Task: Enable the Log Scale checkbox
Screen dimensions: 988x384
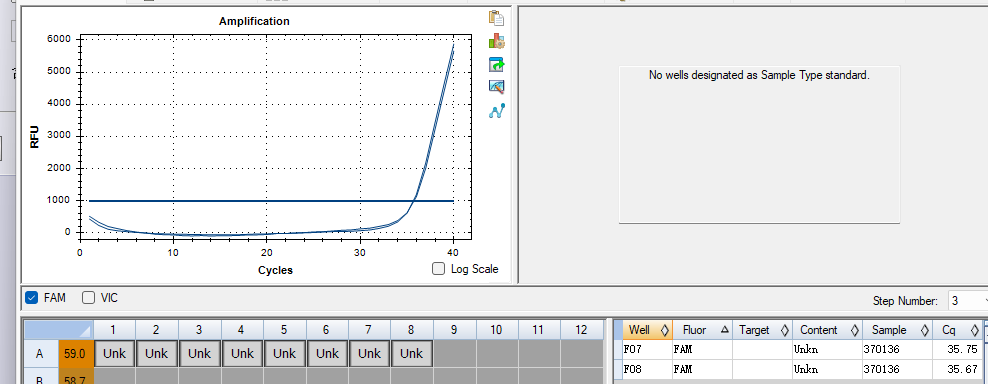Action: (x=439, y=269)
